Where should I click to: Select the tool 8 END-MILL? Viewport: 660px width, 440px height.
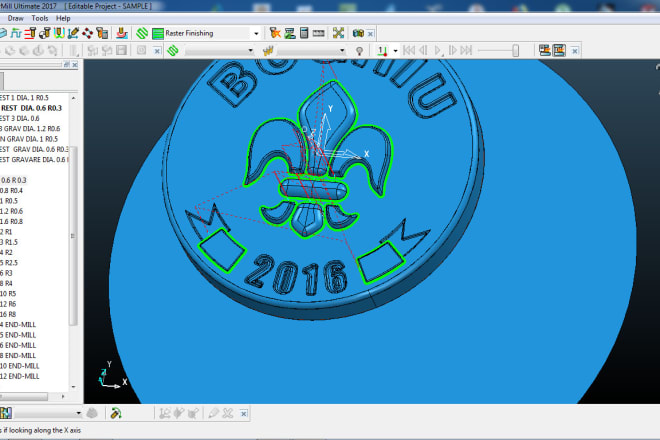tap(18, 356)
